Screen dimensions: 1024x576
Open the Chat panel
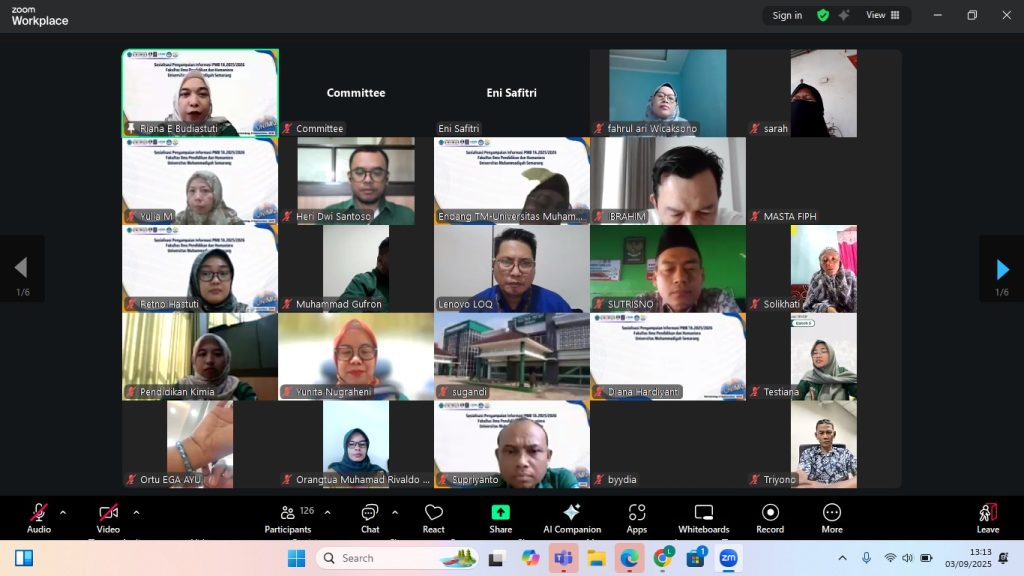coord(370,518)
